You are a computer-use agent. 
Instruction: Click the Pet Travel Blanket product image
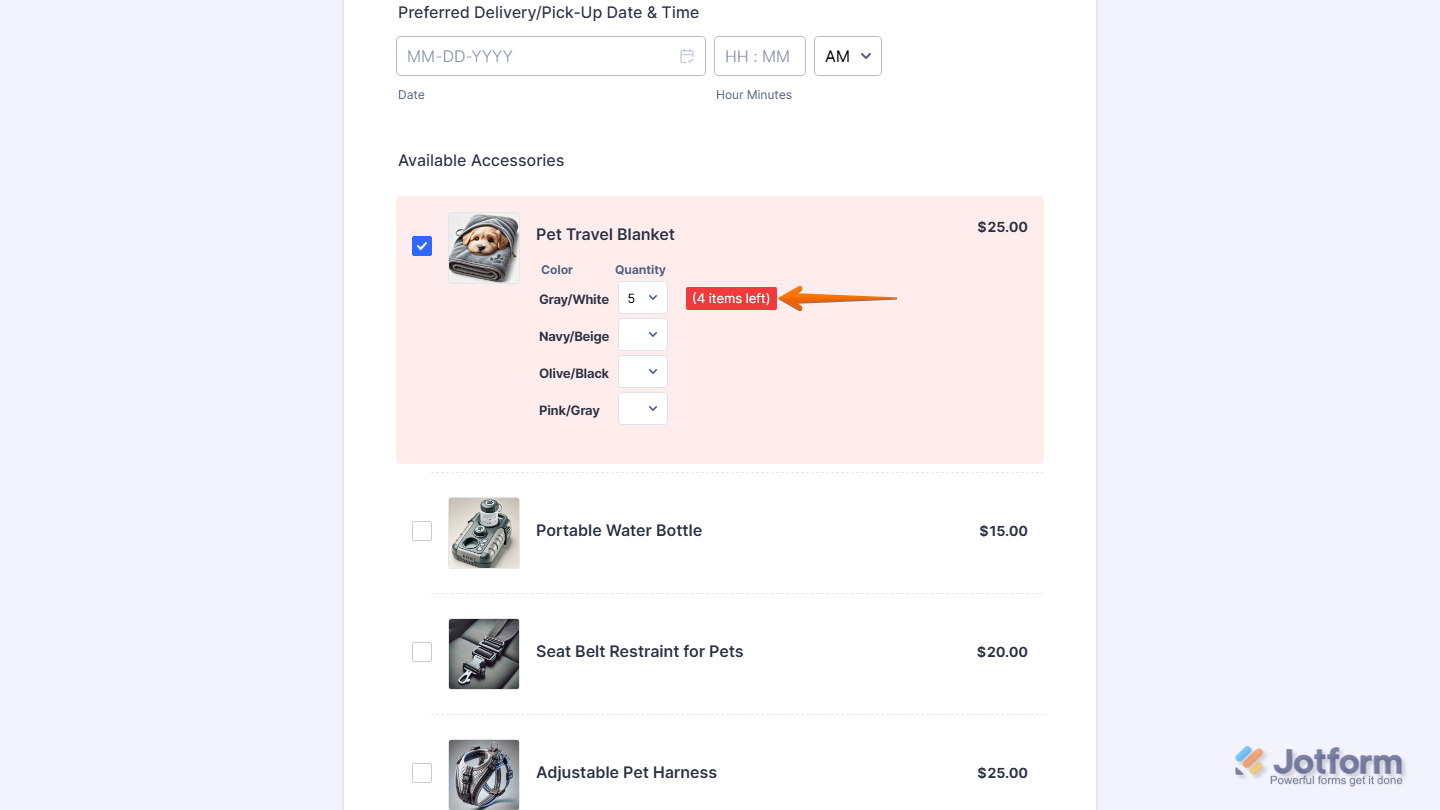point(484,247)
